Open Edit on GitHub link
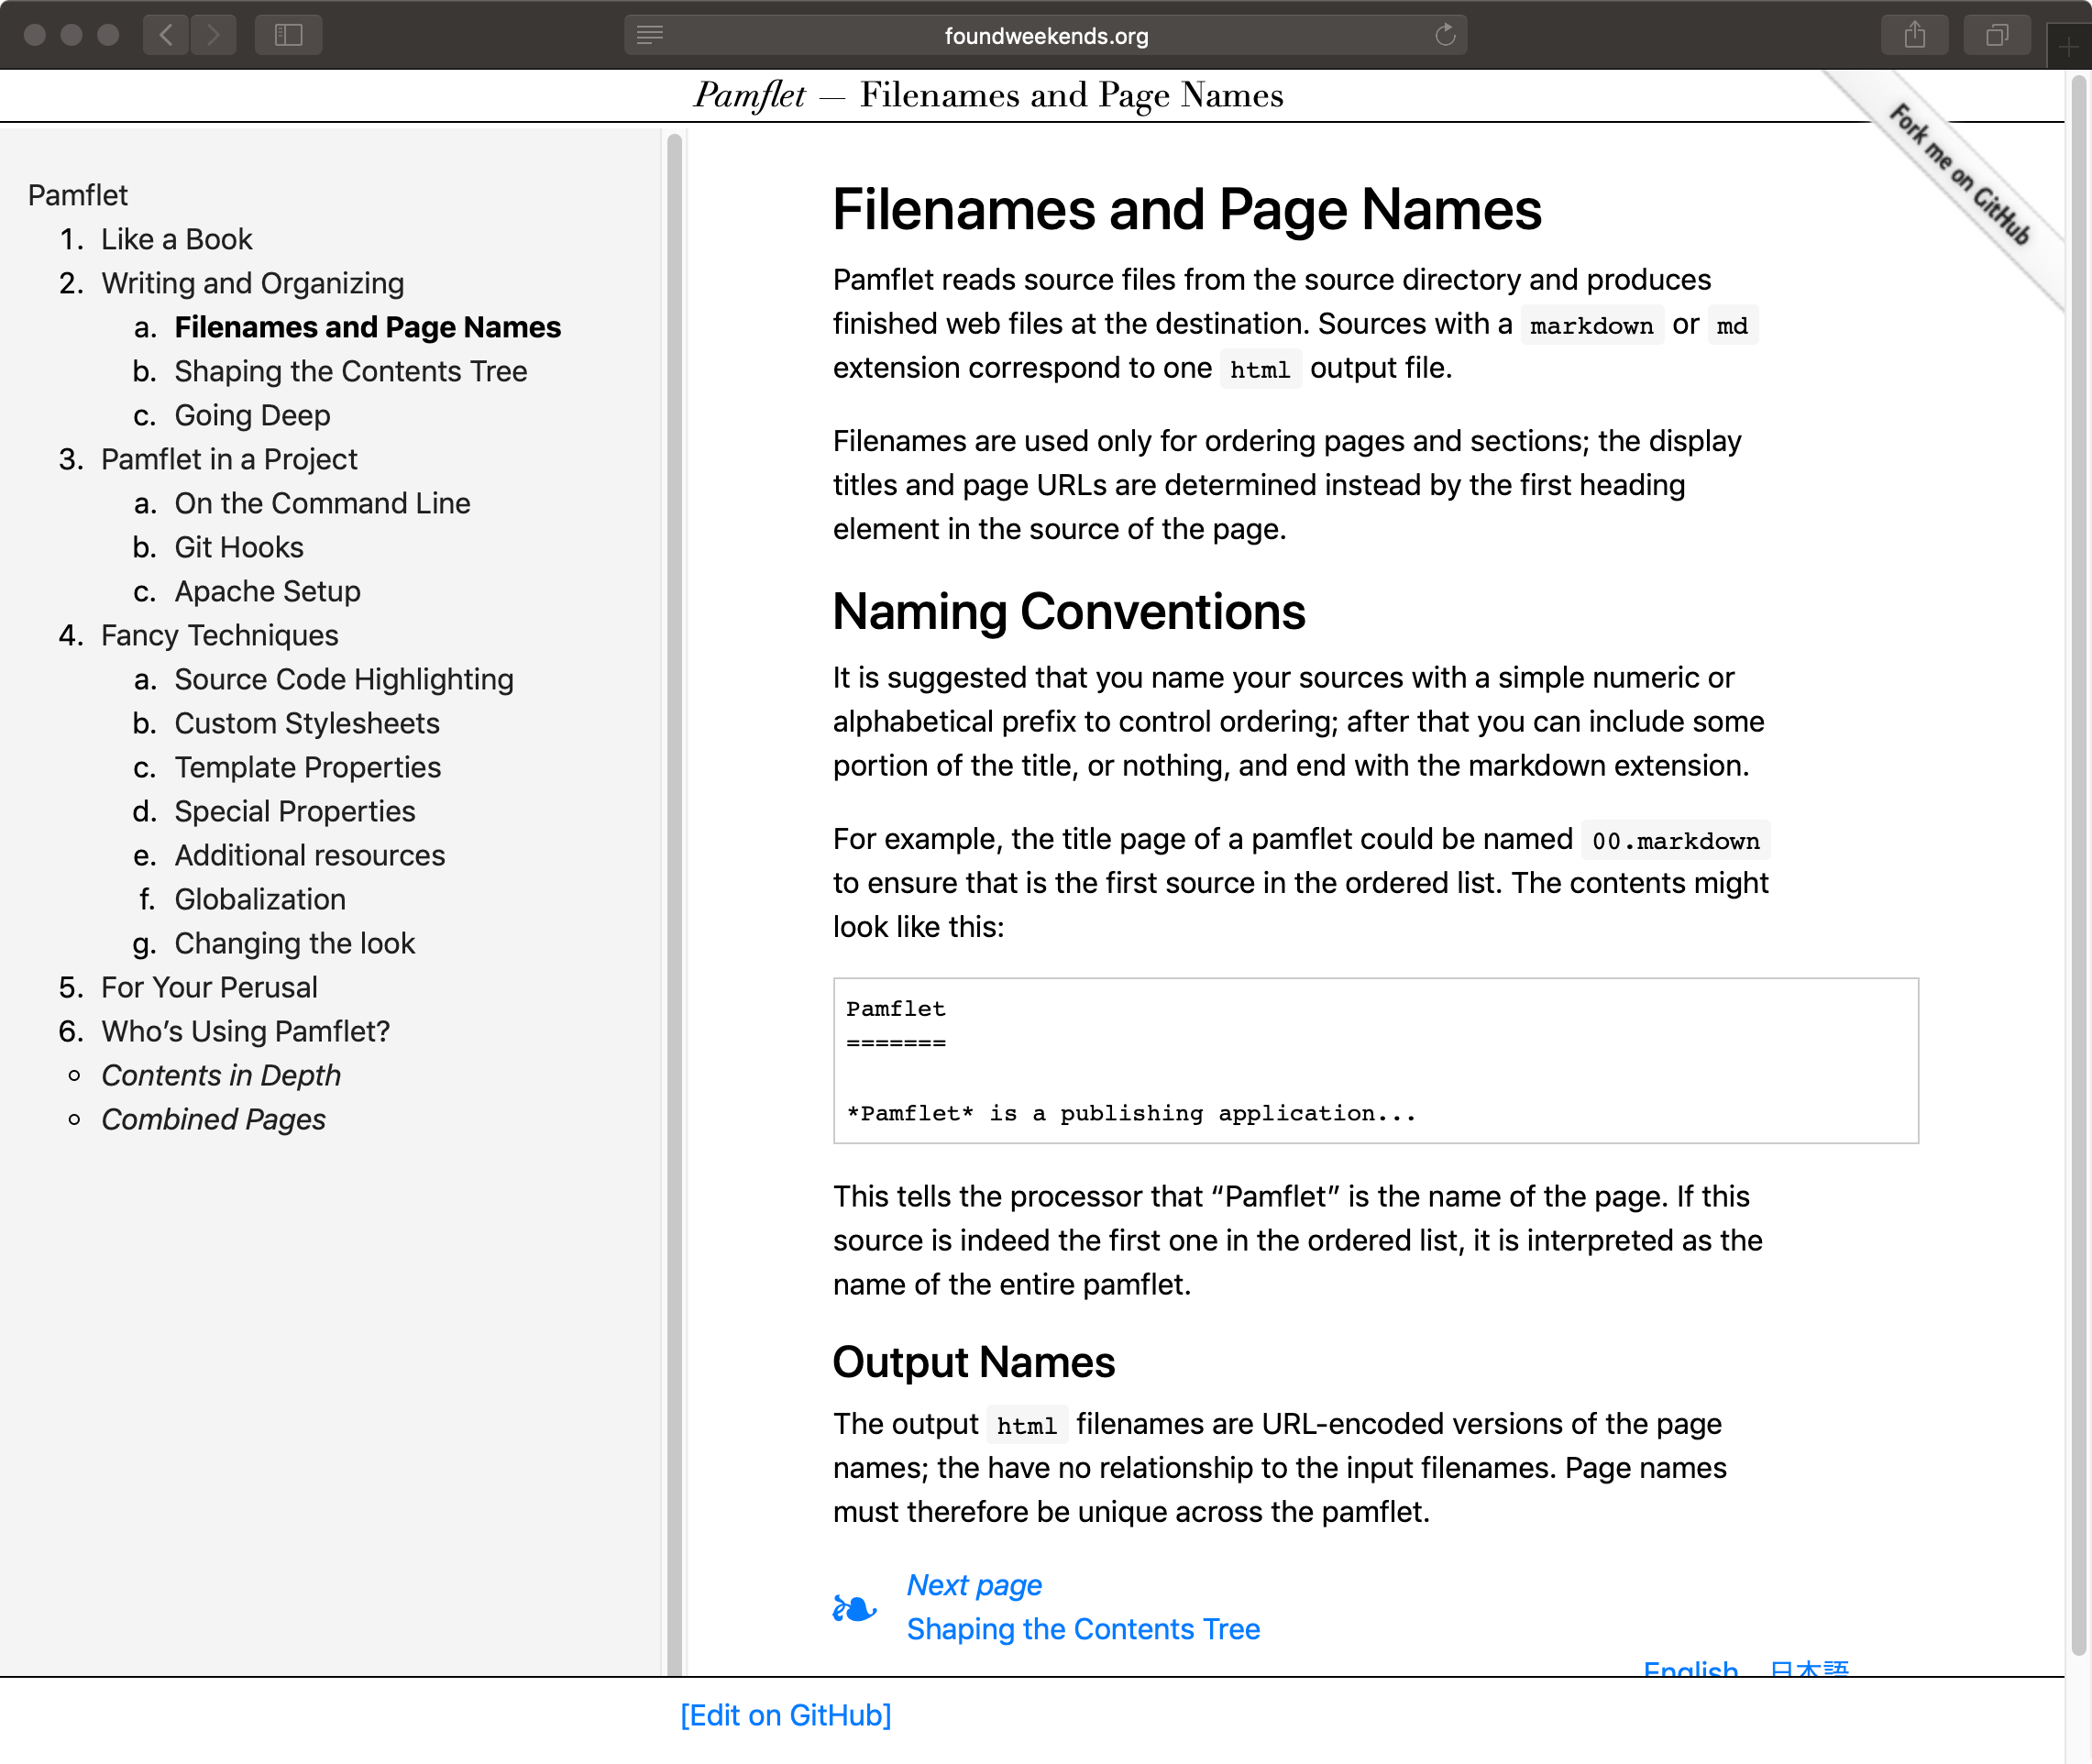 coord(786,1715)
